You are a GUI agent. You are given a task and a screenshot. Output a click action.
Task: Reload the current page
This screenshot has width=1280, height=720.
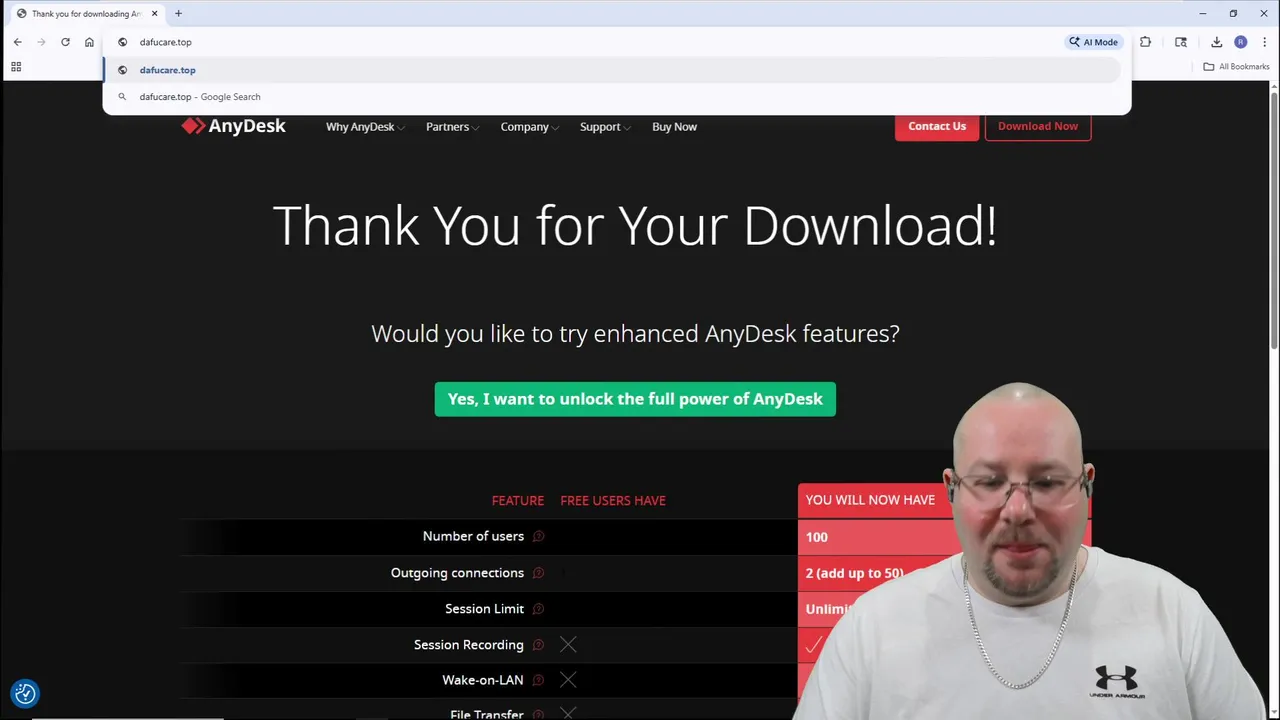pyautogui.click(x=65, y=42)
